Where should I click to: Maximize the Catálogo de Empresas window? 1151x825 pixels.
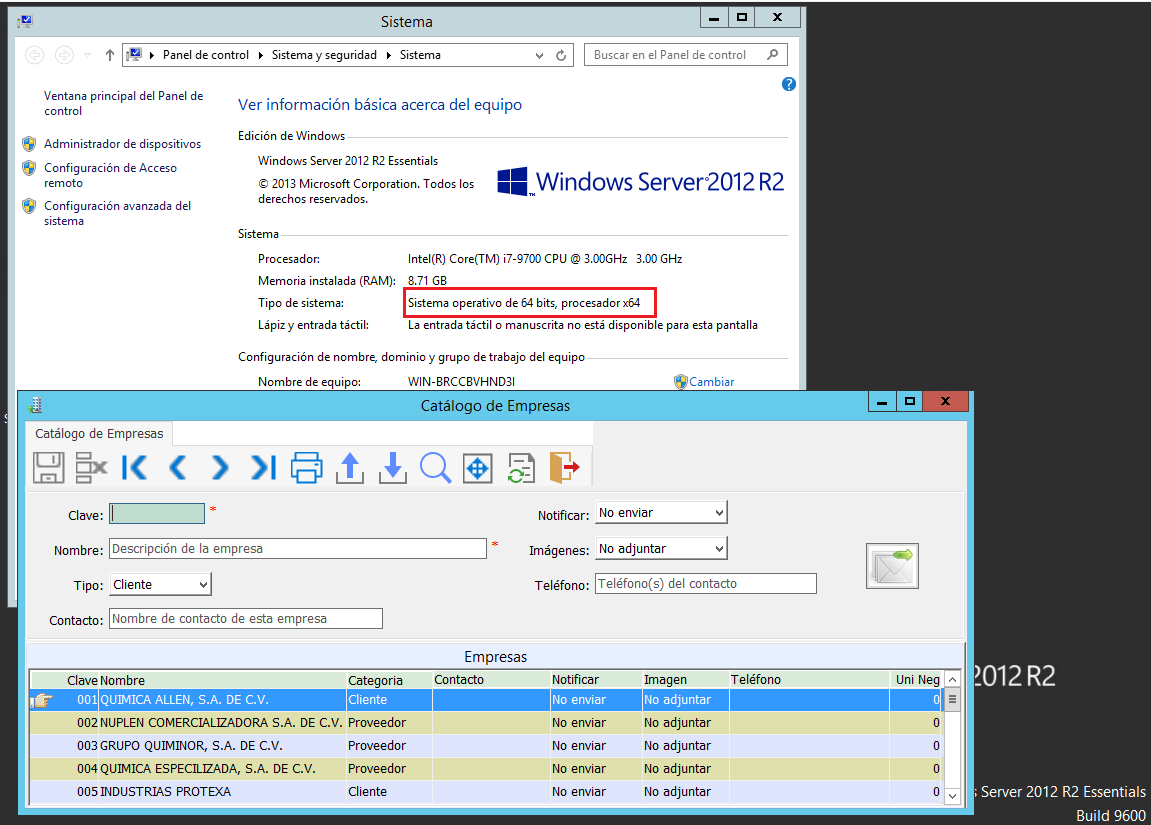909,401
